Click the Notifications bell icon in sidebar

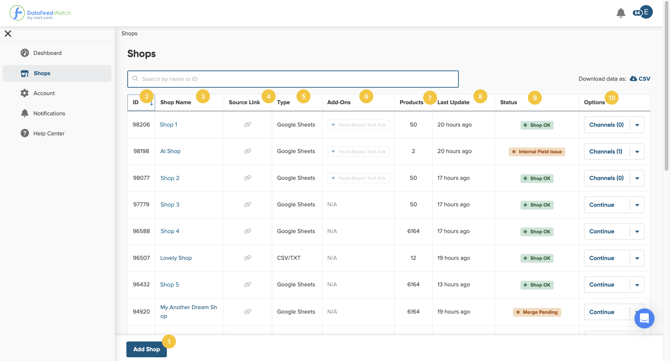click(x=25, y=113)
